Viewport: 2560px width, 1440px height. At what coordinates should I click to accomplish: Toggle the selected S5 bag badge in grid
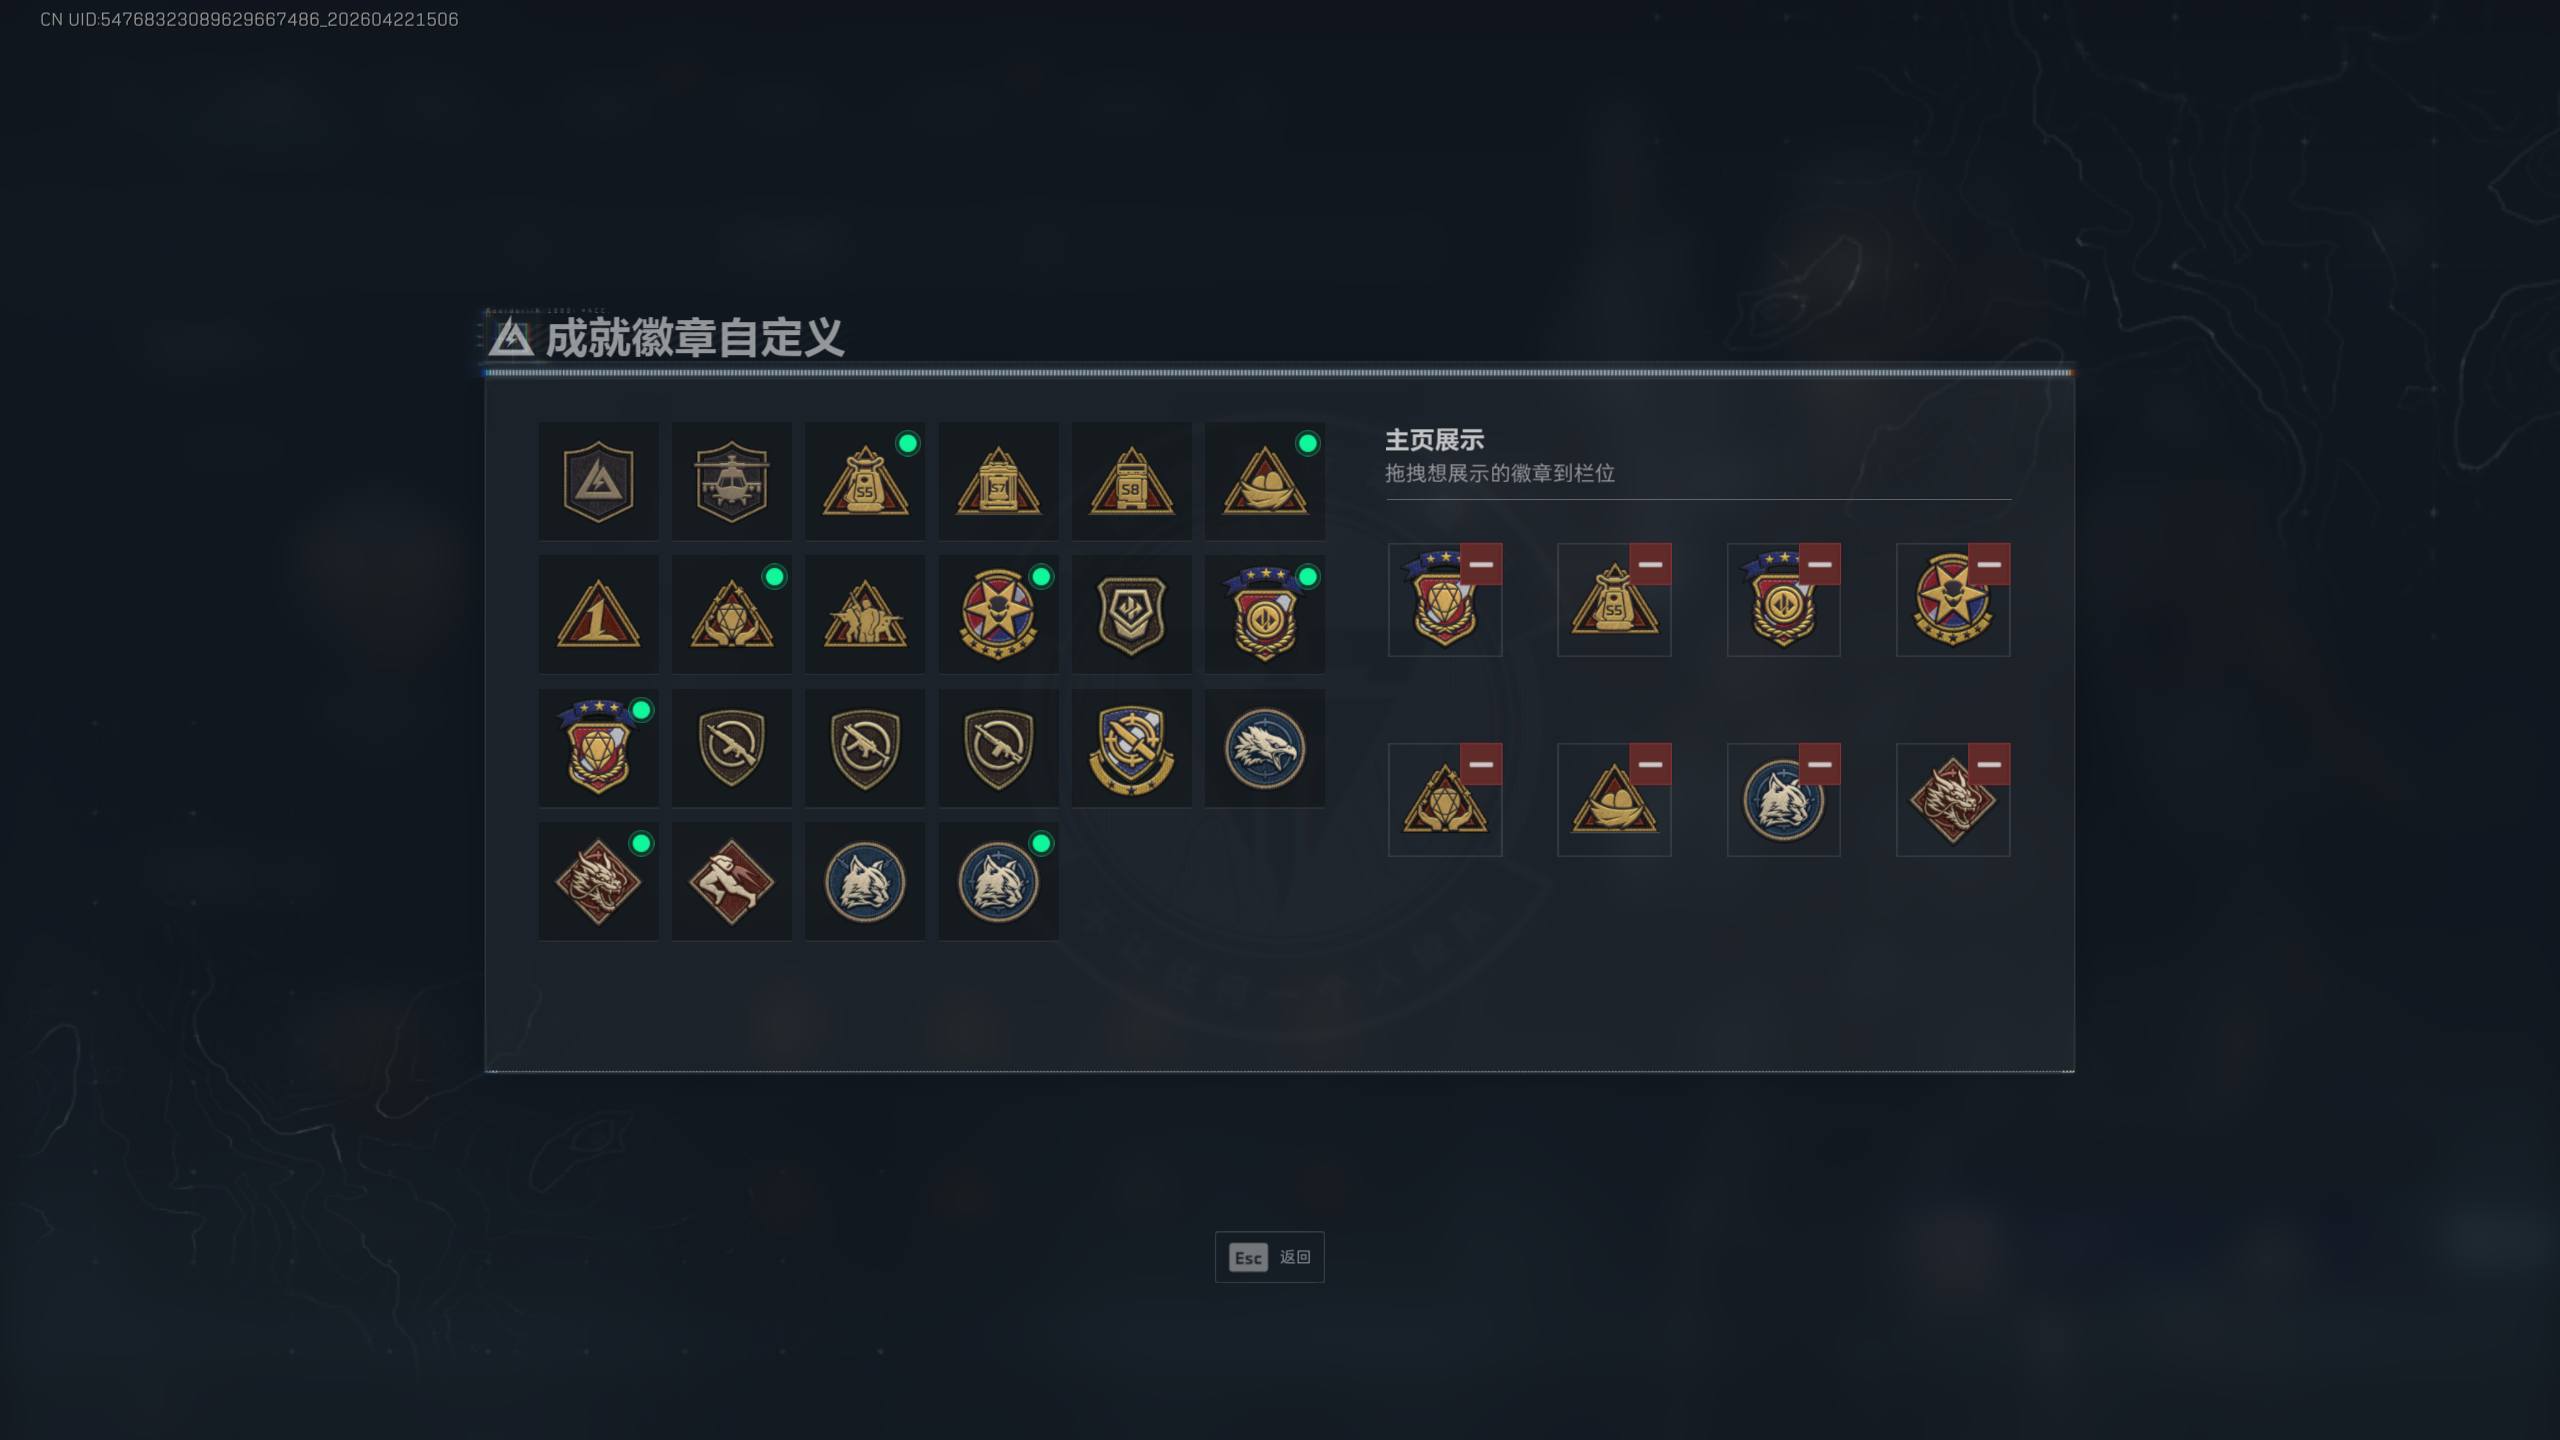click(865, 481)
